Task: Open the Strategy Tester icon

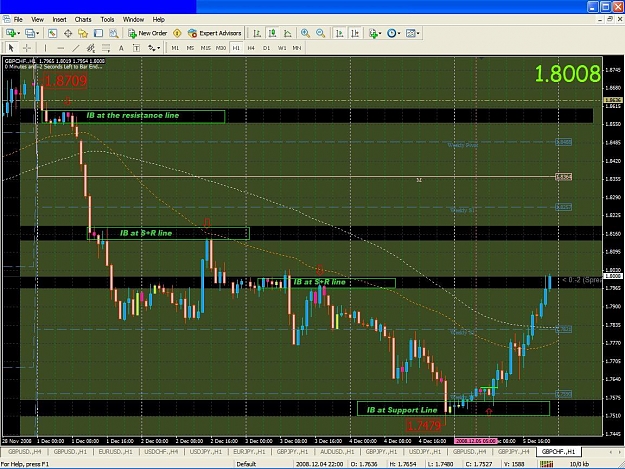Action: click(x=114, y=33)
